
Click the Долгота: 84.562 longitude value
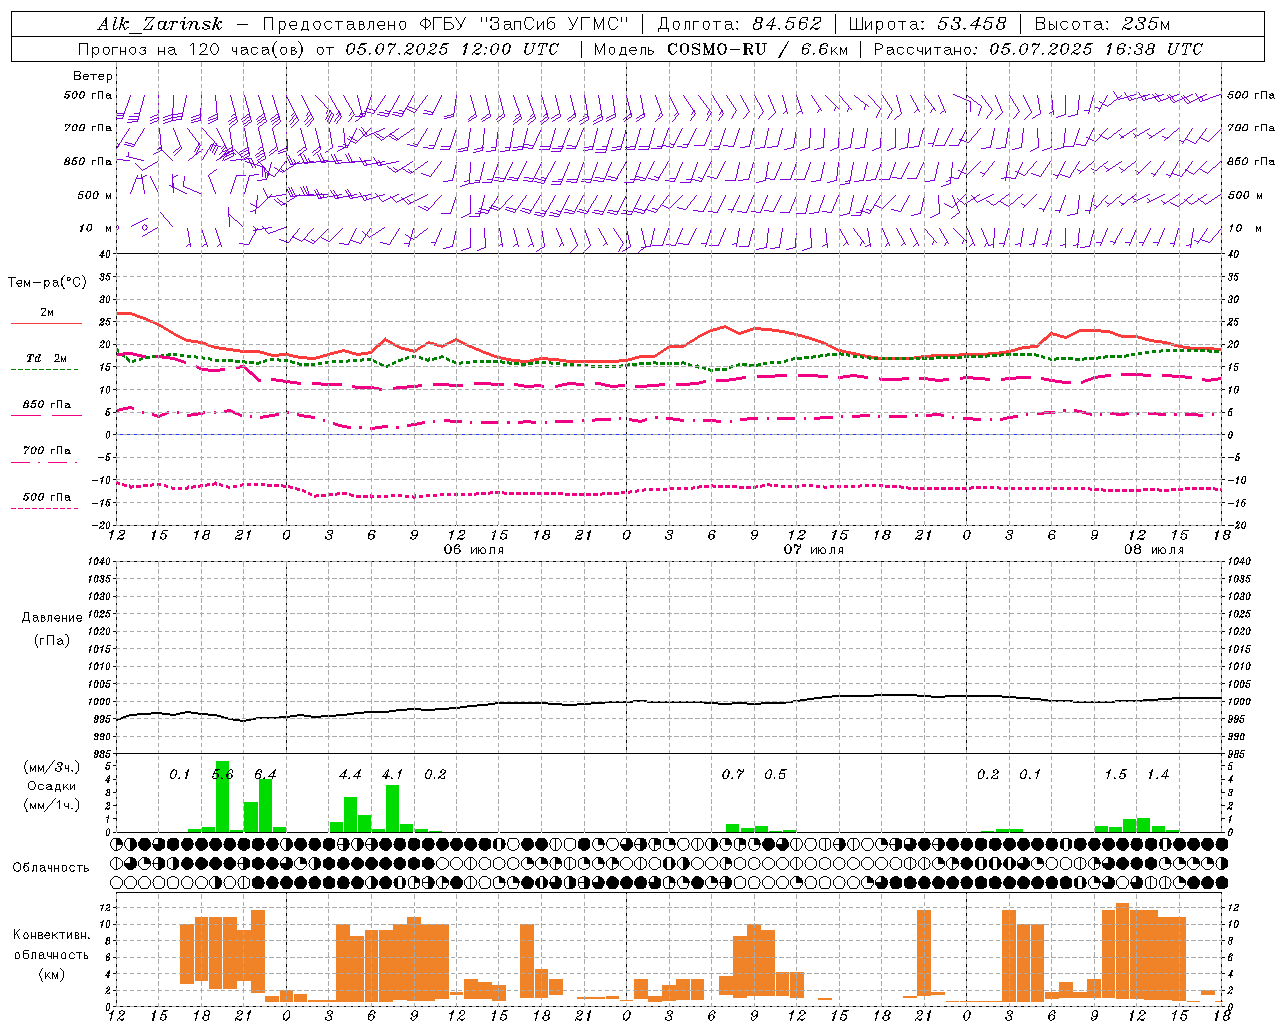(x=739, y=24)
